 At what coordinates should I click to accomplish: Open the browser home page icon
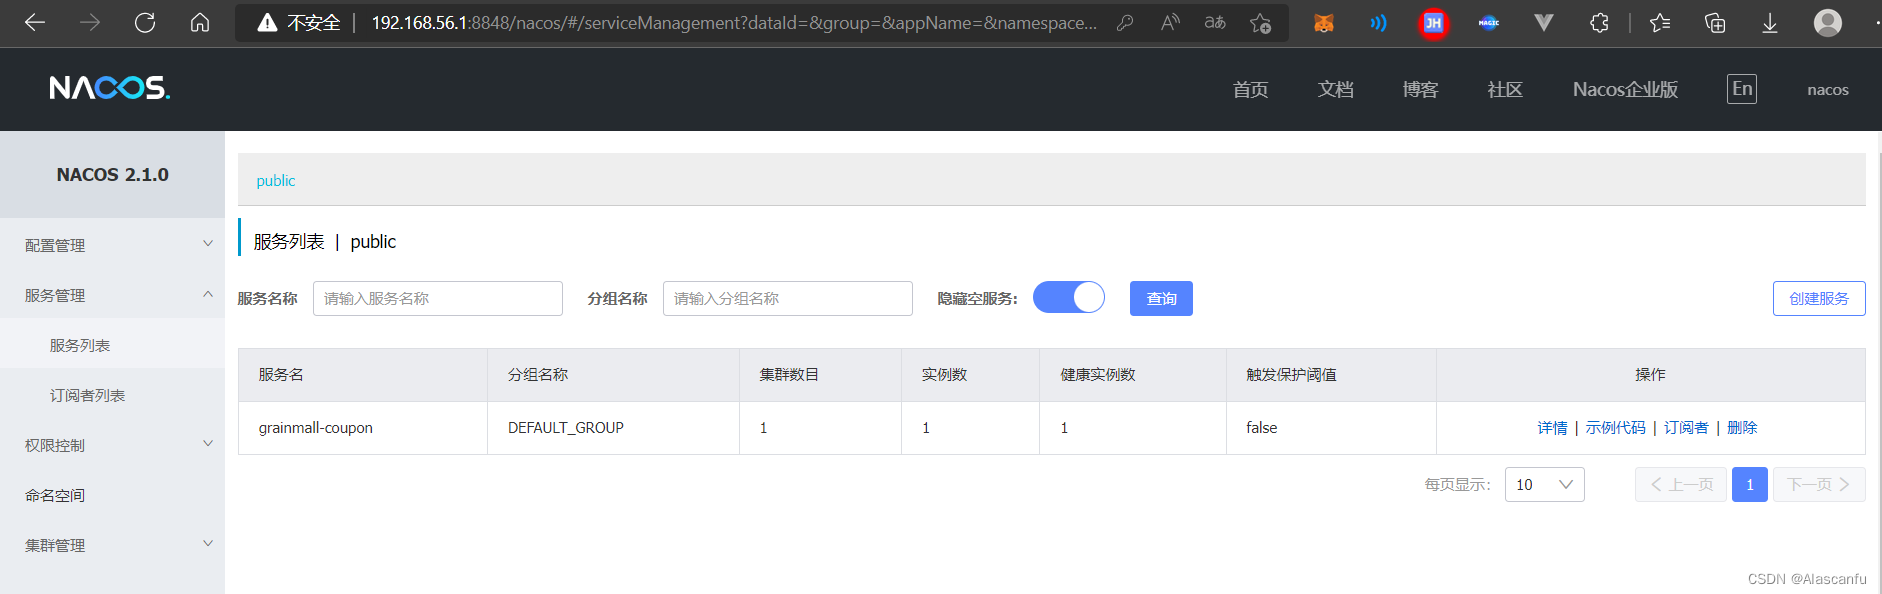click(200, 22)
